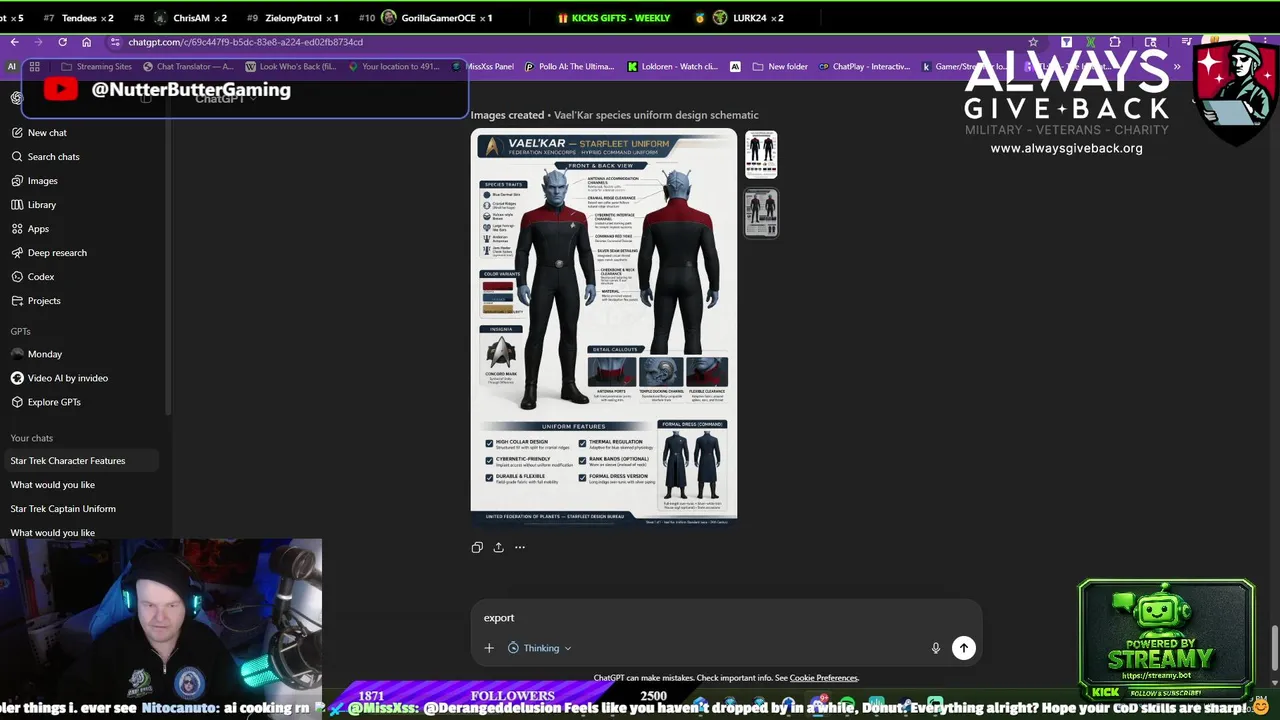Open the browser extensions puzzle icon
The width and height of the screenshot is (1280, 720).
[1115, 42]
